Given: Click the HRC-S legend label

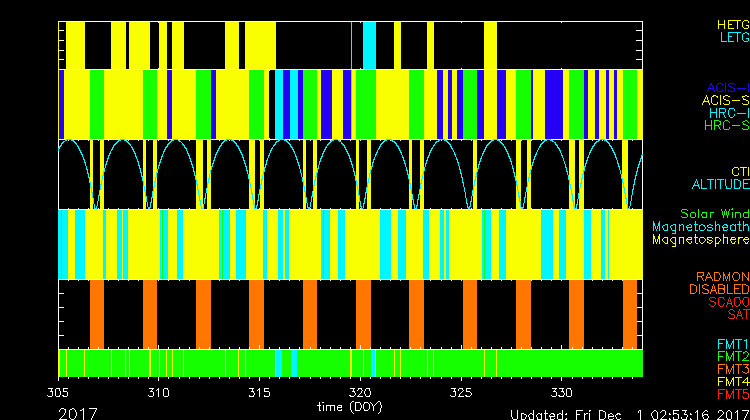Looking at the screenshot, I should (725, 126).
